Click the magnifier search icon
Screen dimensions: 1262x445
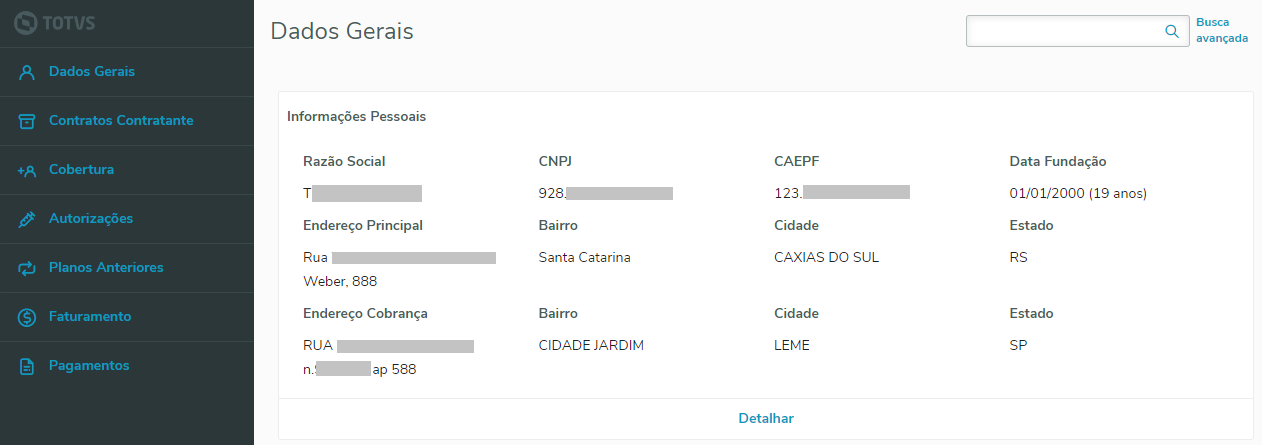point(1172,31)
